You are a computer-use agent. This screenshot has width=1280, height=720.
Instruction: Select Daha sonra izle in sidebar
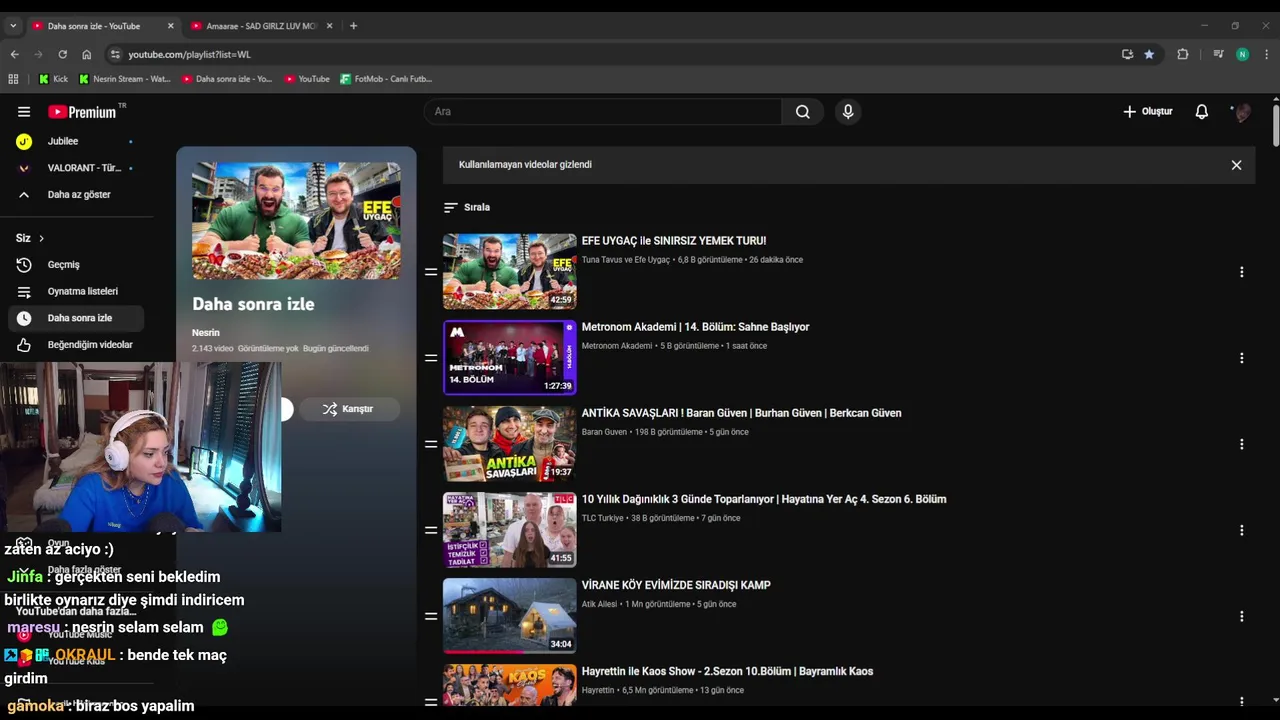click(x=76, y=318)
